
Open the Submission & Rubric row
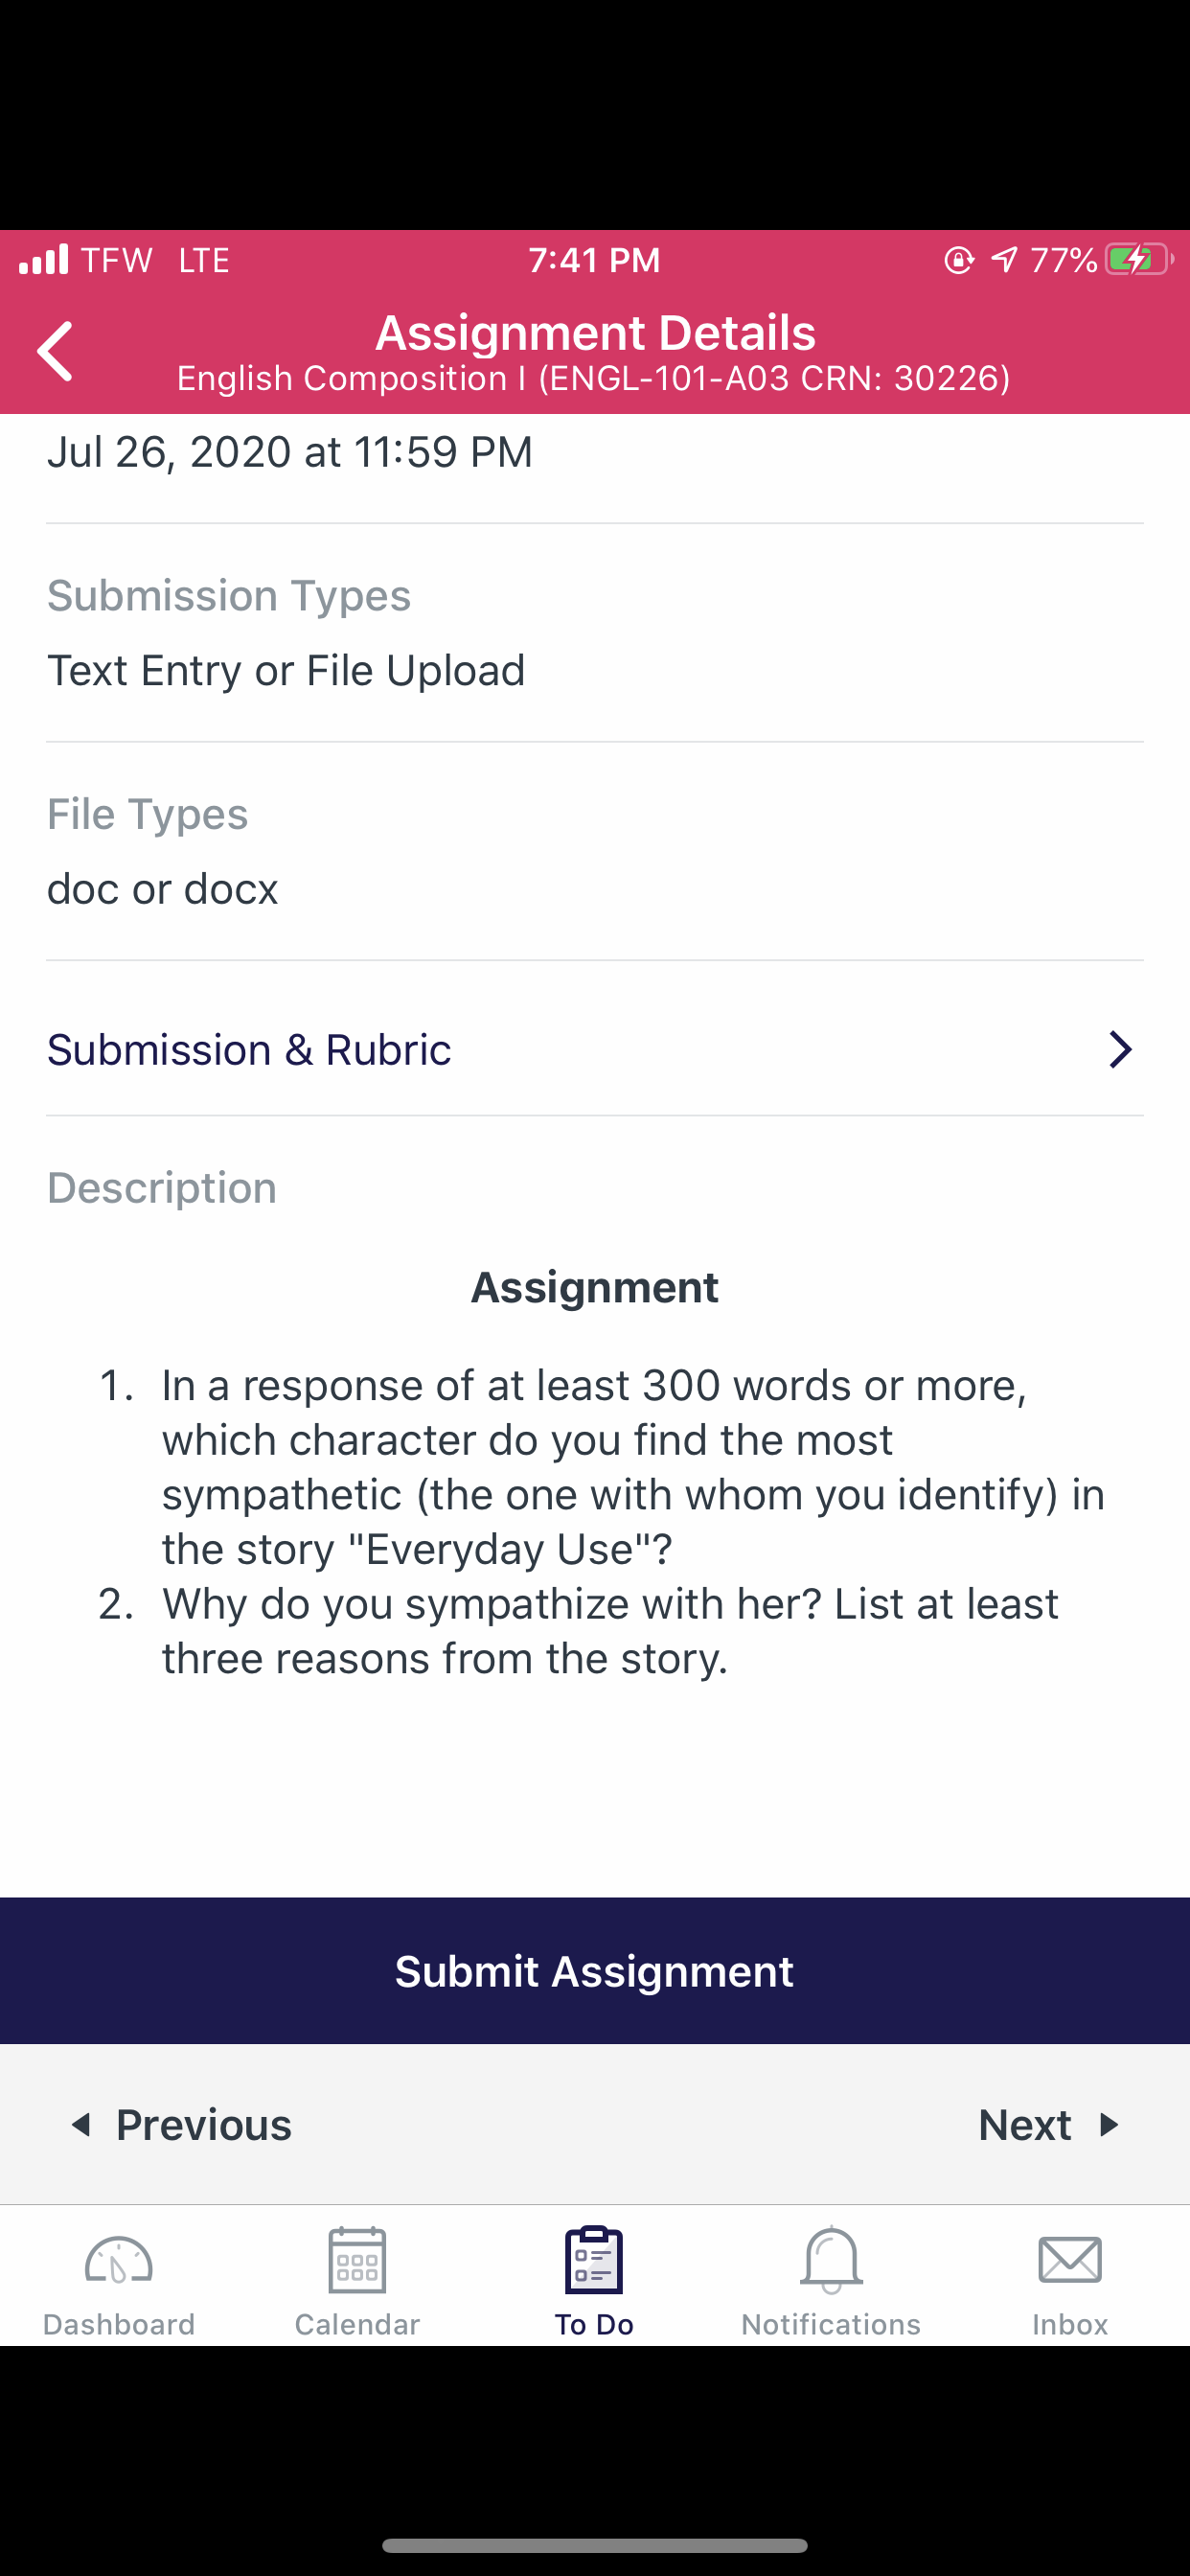click(x=595, y=1050)
